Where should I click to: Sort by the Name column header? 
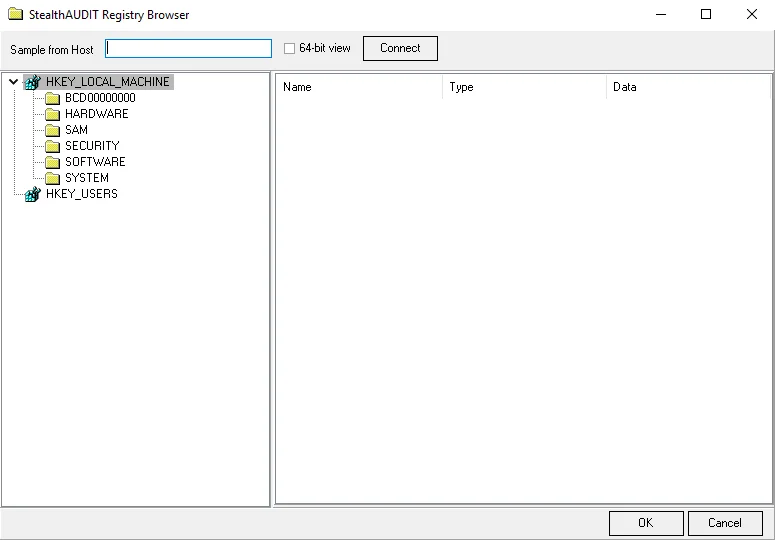[x=359, y=87]
